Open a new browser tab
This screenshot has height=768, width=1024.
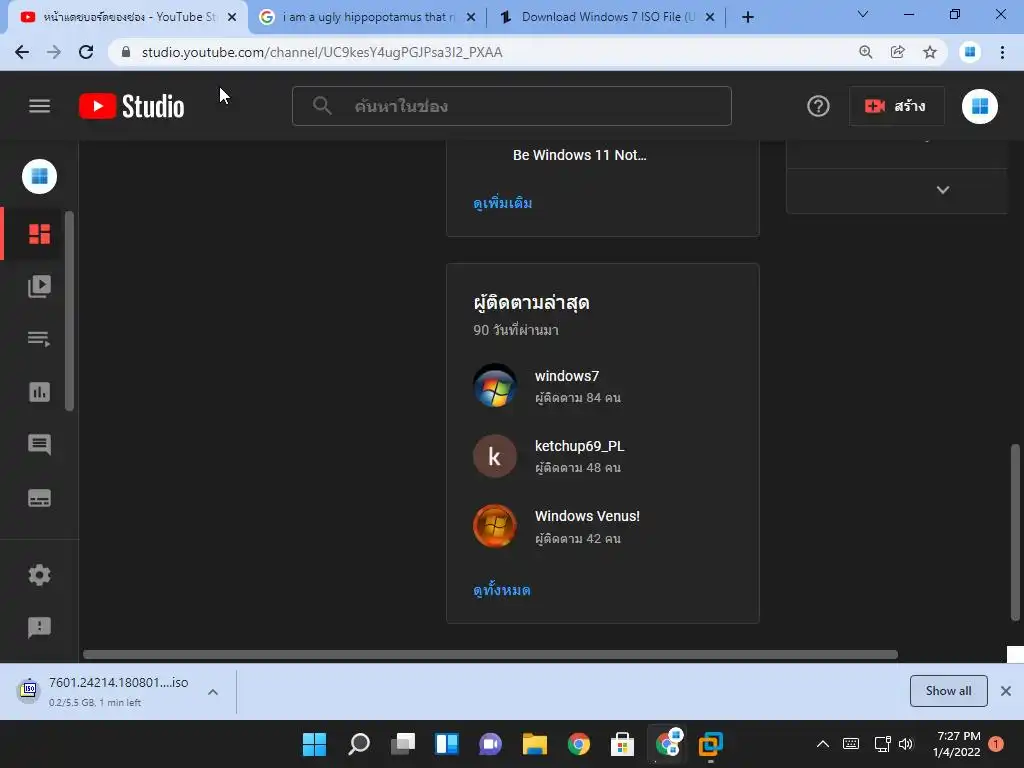pos(748,17)
